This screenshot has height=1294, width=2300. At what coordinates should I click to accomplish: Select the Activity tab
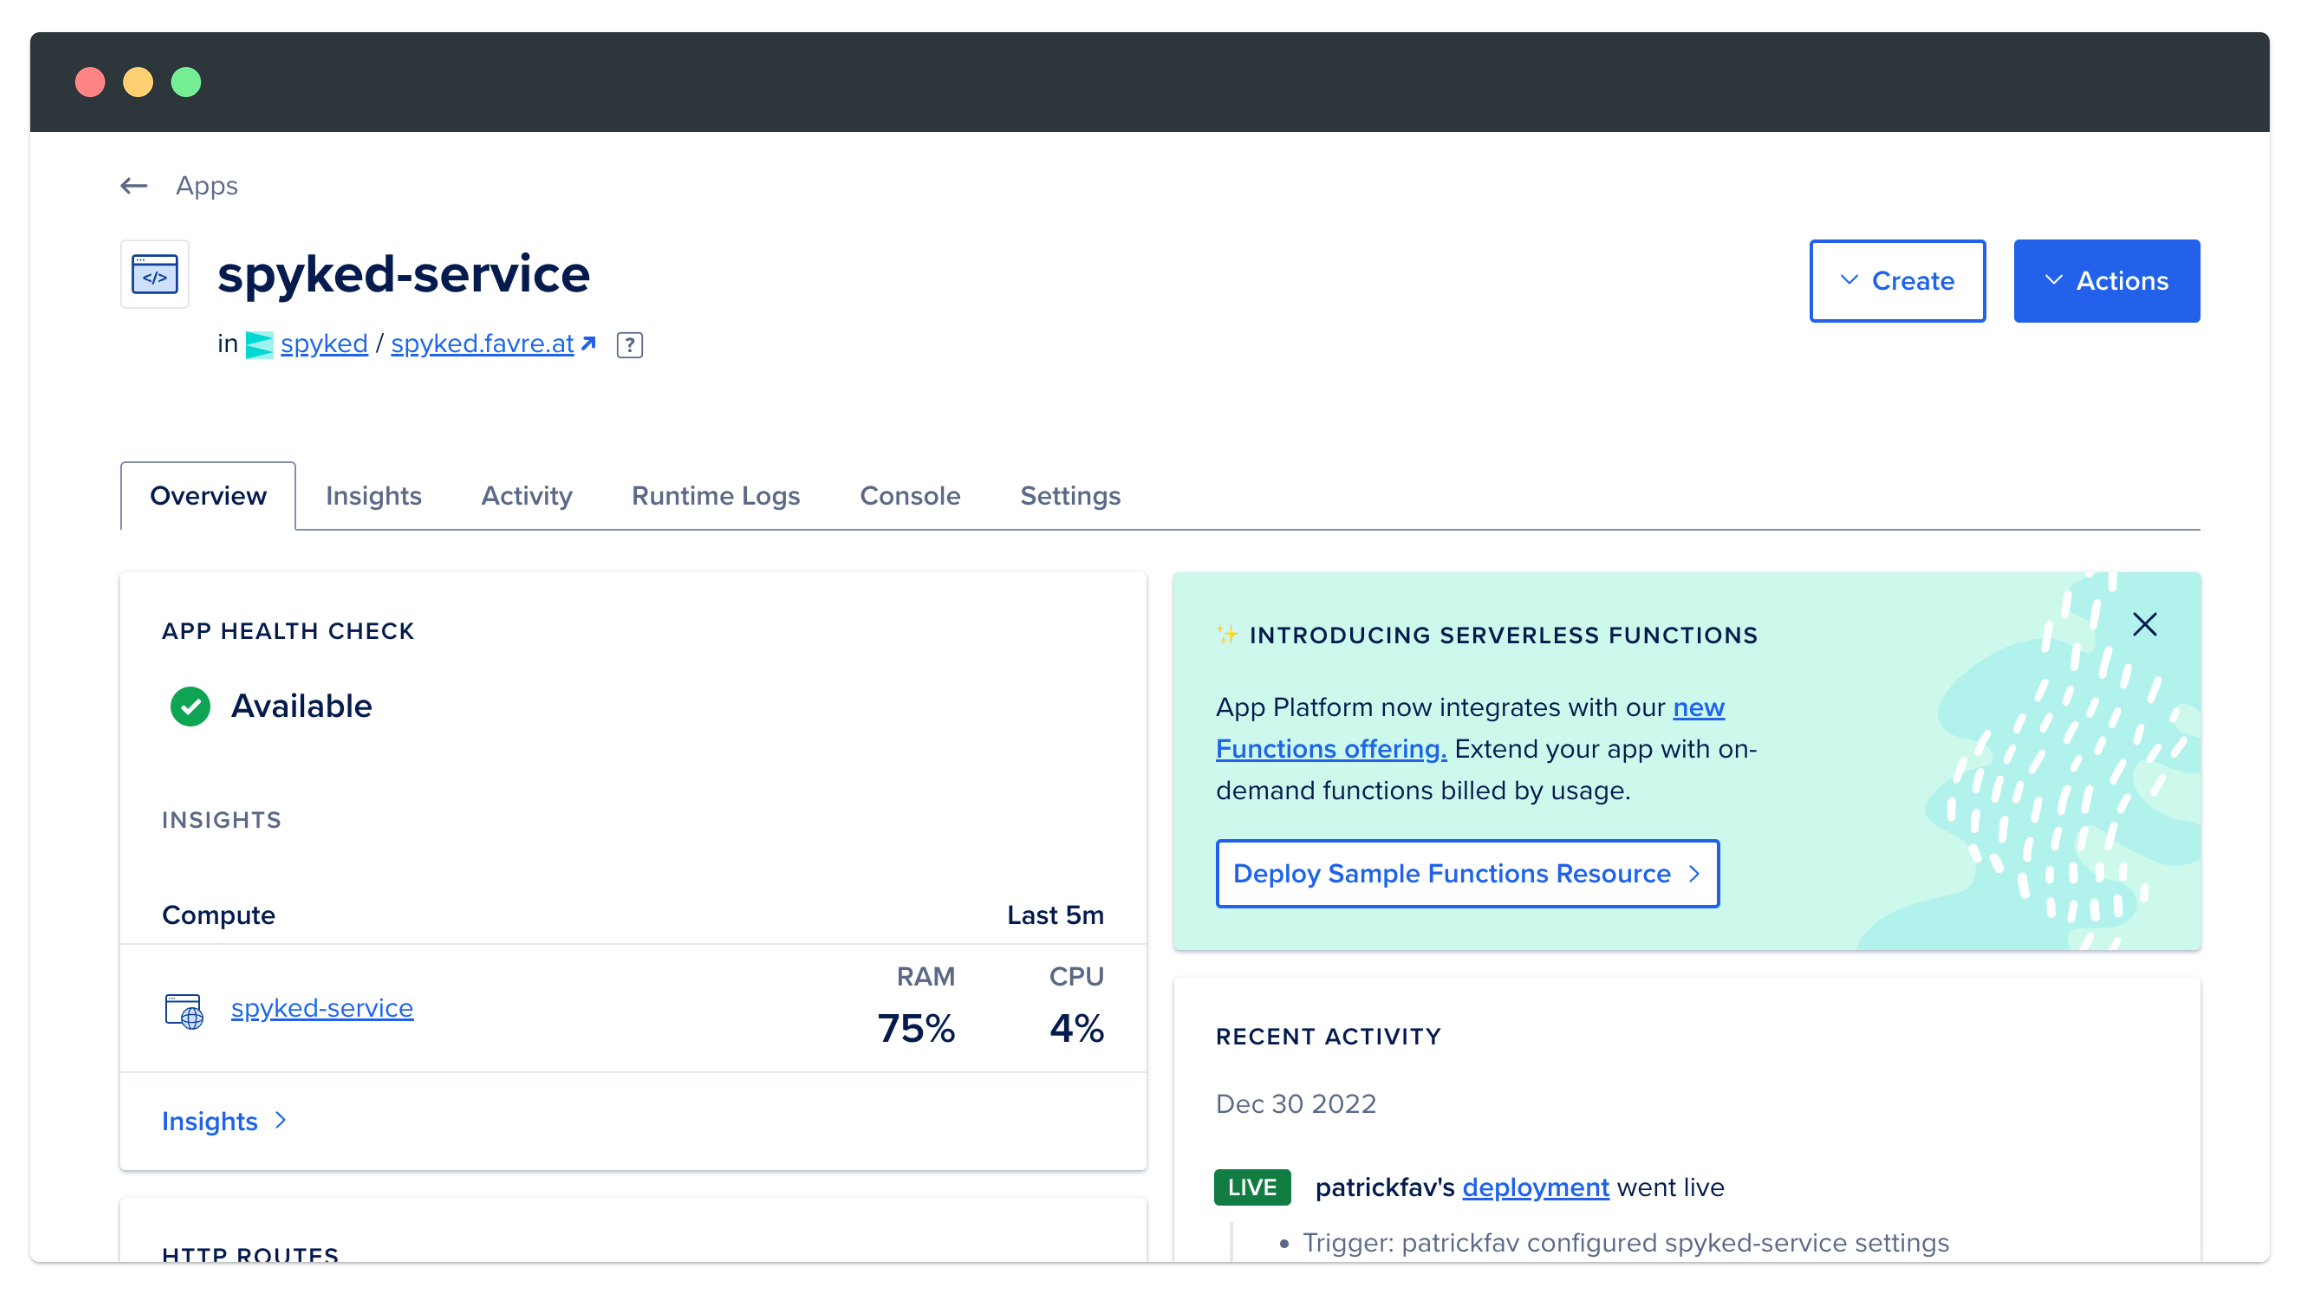click(x=526, y=496)
